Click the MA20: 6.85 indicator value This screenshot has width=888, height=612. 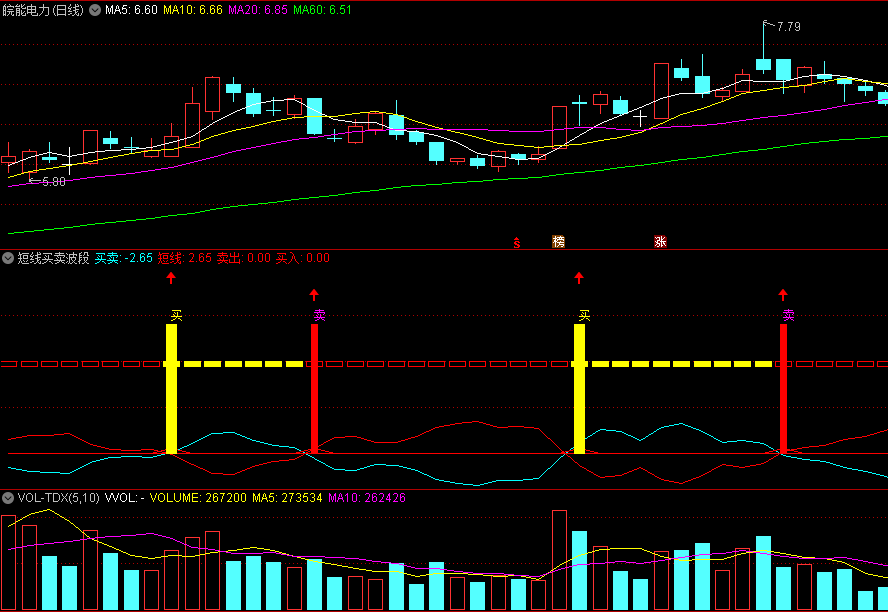(258, 10)
